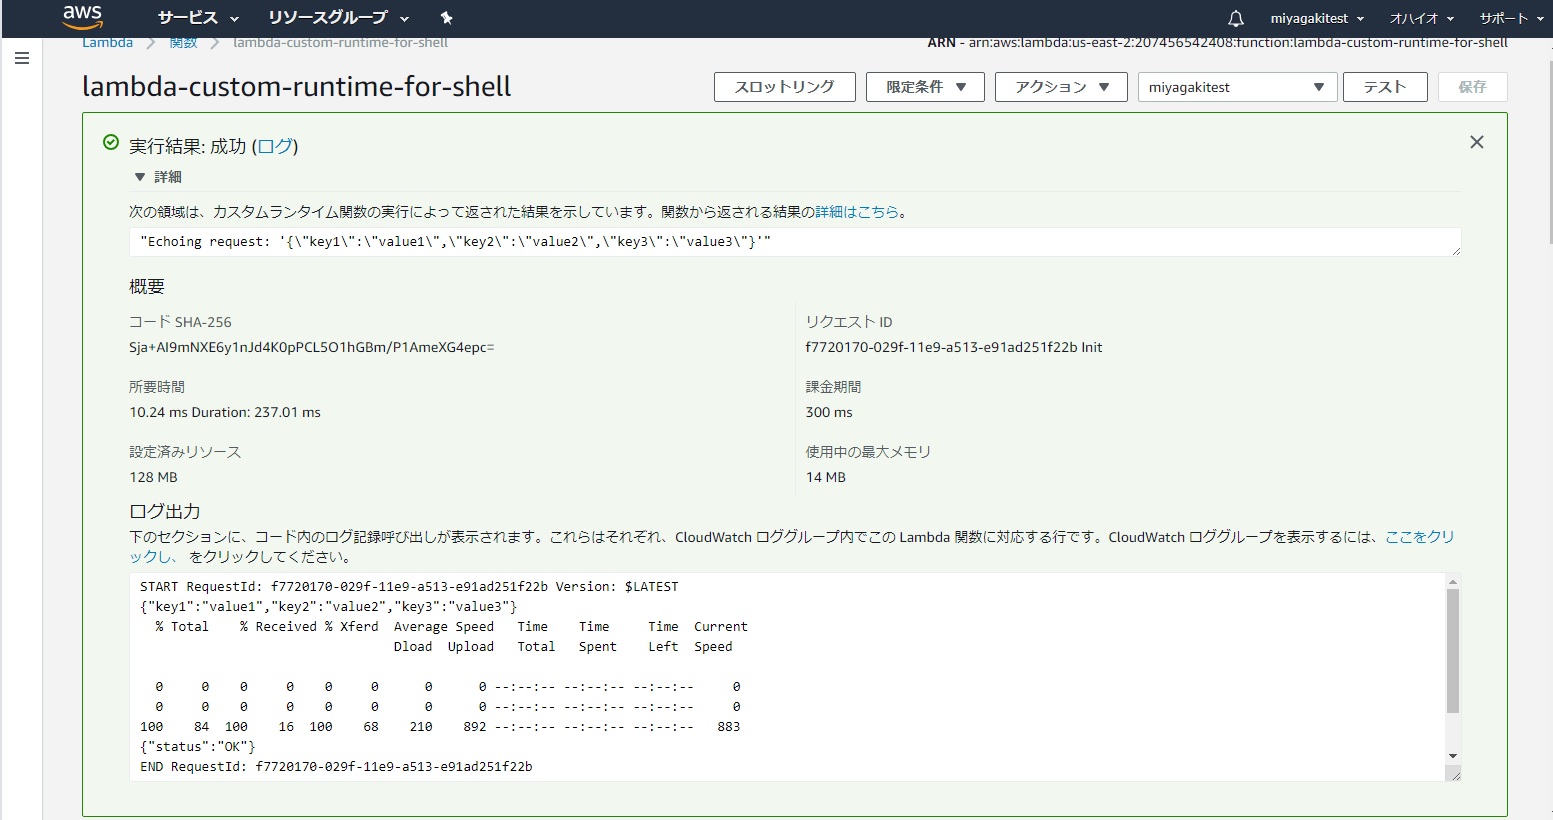Expand the 限定条件 qualifiers dropdown
Screen dimensions: 1553x820
pyautogui.click(x=925, y=87)
